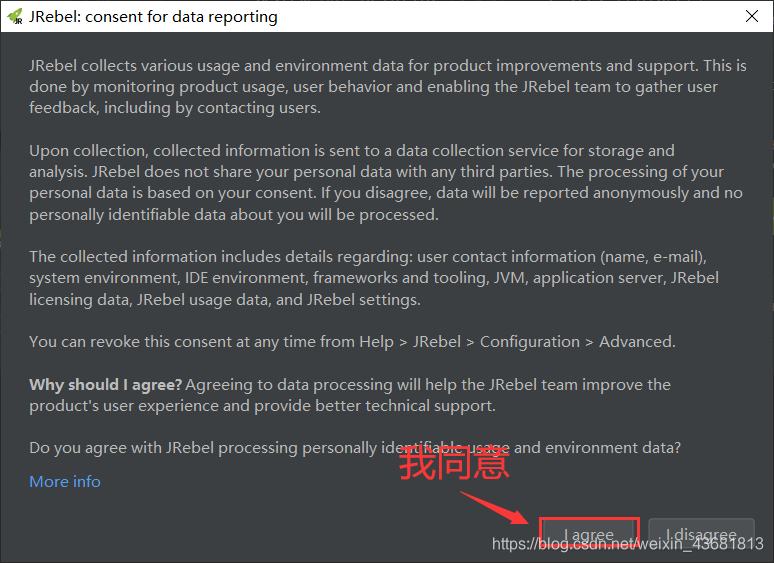The height and width of the screenshot is (563, 774).
Task: Click the paragraph beginning 'JRebel collects various usage'
Action: [387, 87]
